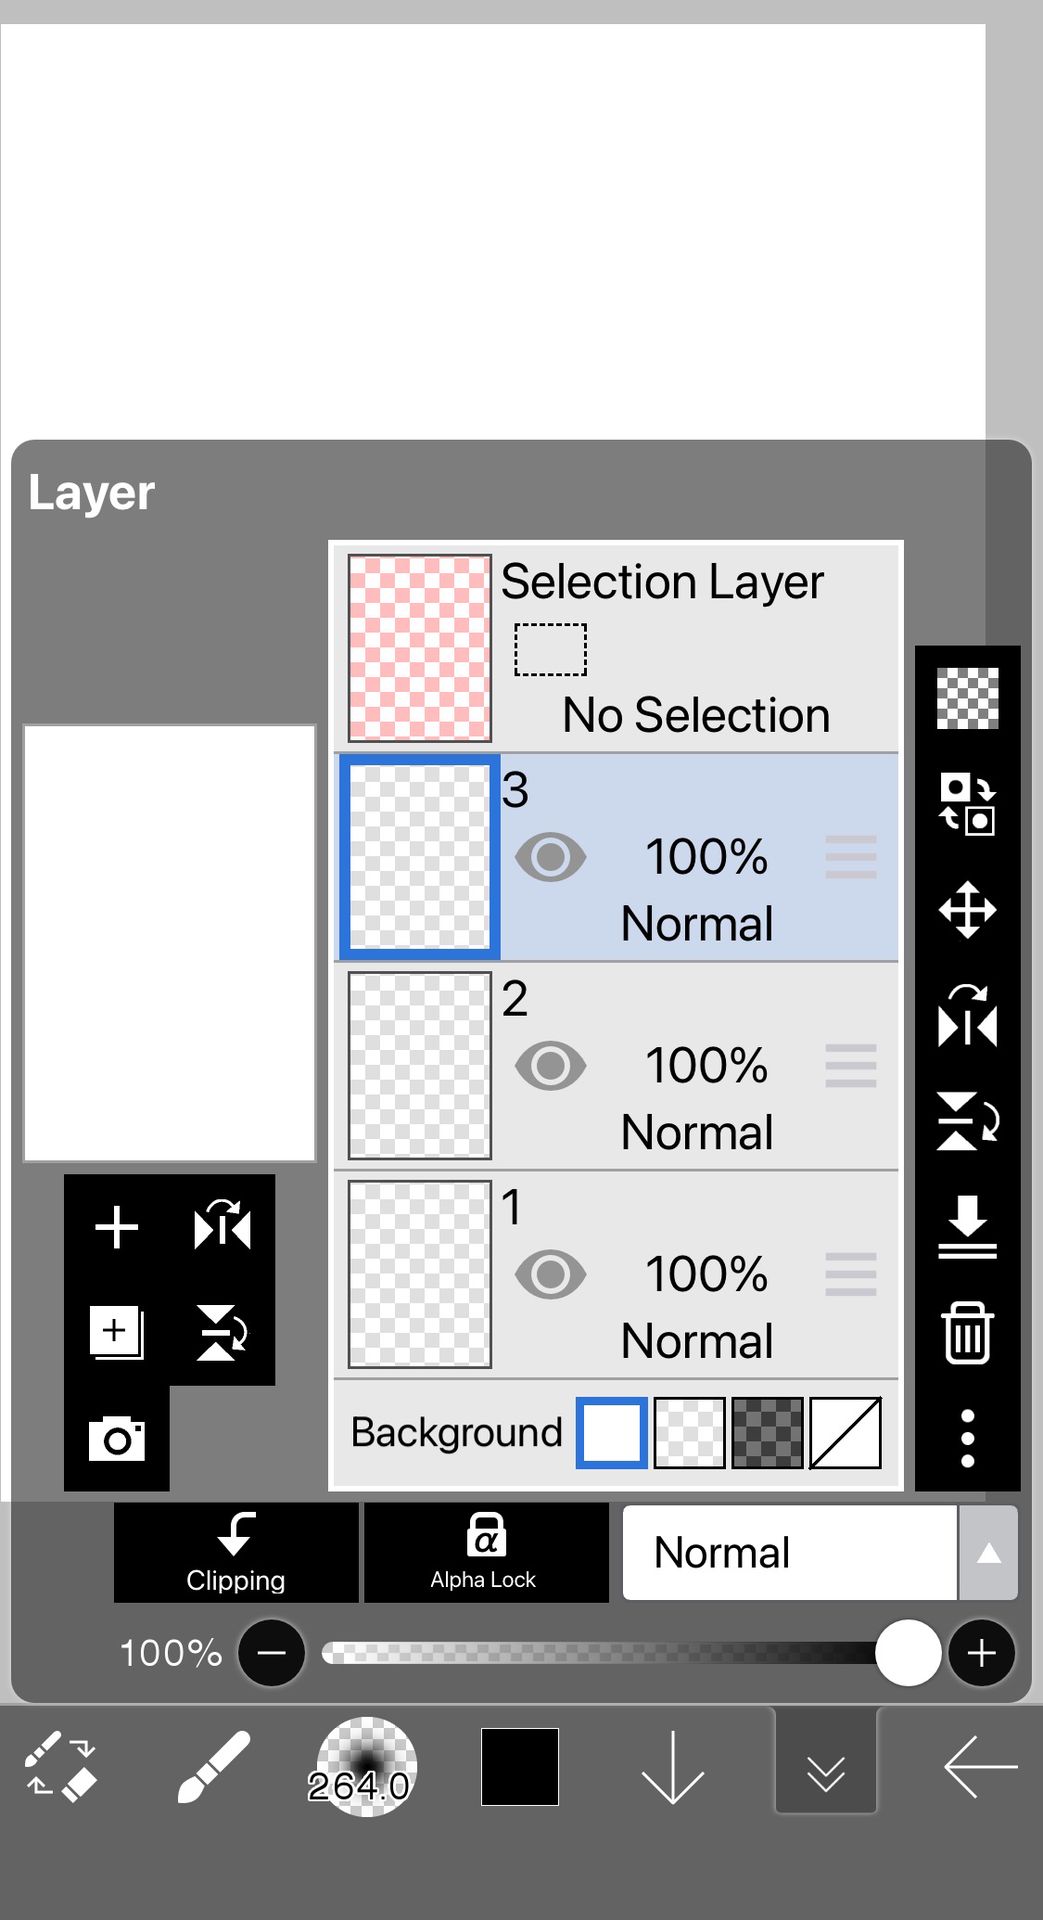Click the duplicate layer icon
The width and height of the screenshot is (1043, 1920).
[117, 1333]
